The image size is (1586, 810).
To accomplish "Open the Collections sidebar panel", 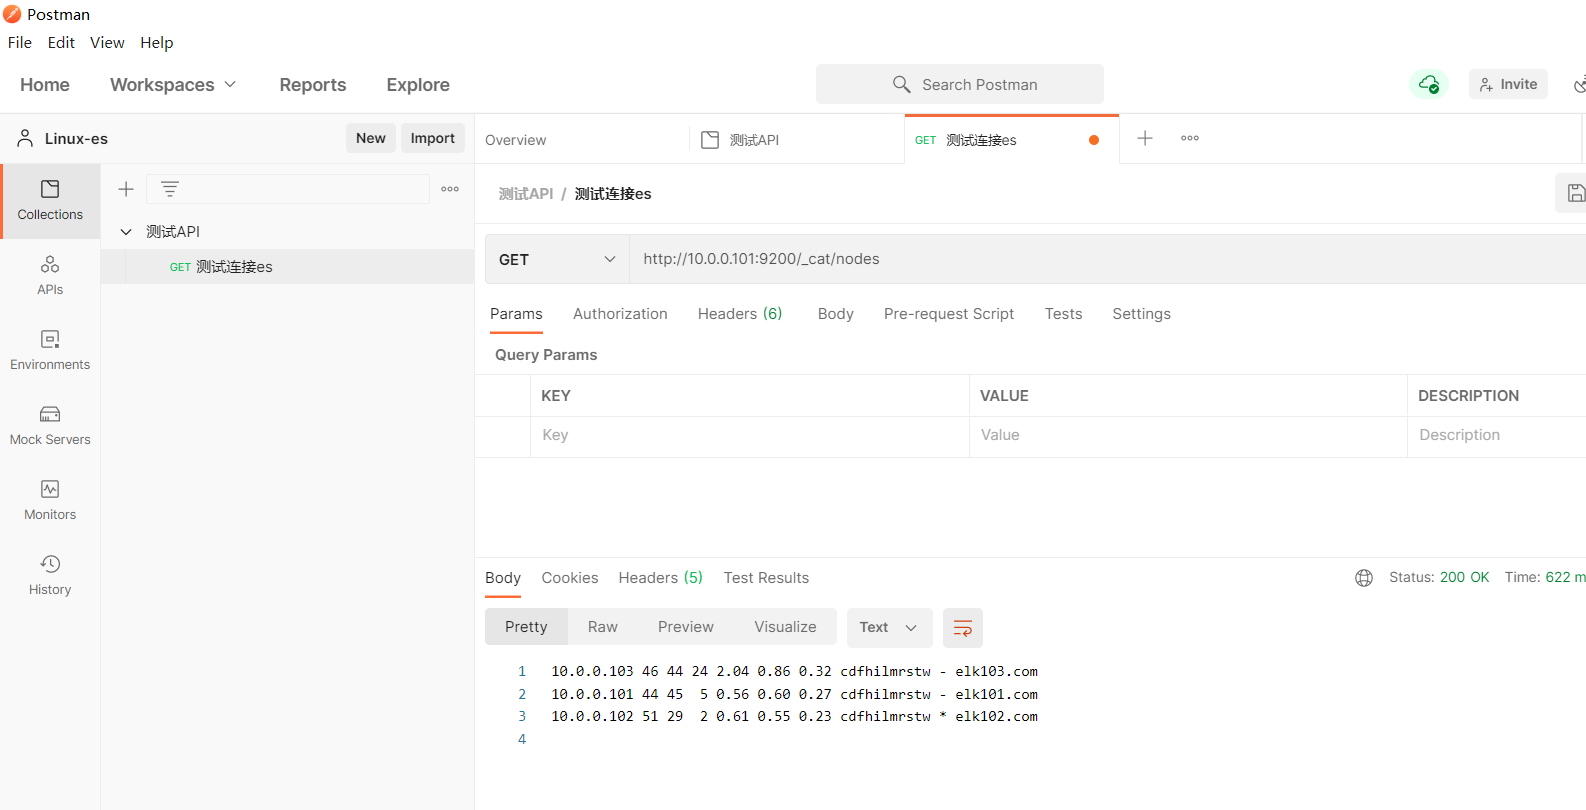I will click(x=50, y=201).
